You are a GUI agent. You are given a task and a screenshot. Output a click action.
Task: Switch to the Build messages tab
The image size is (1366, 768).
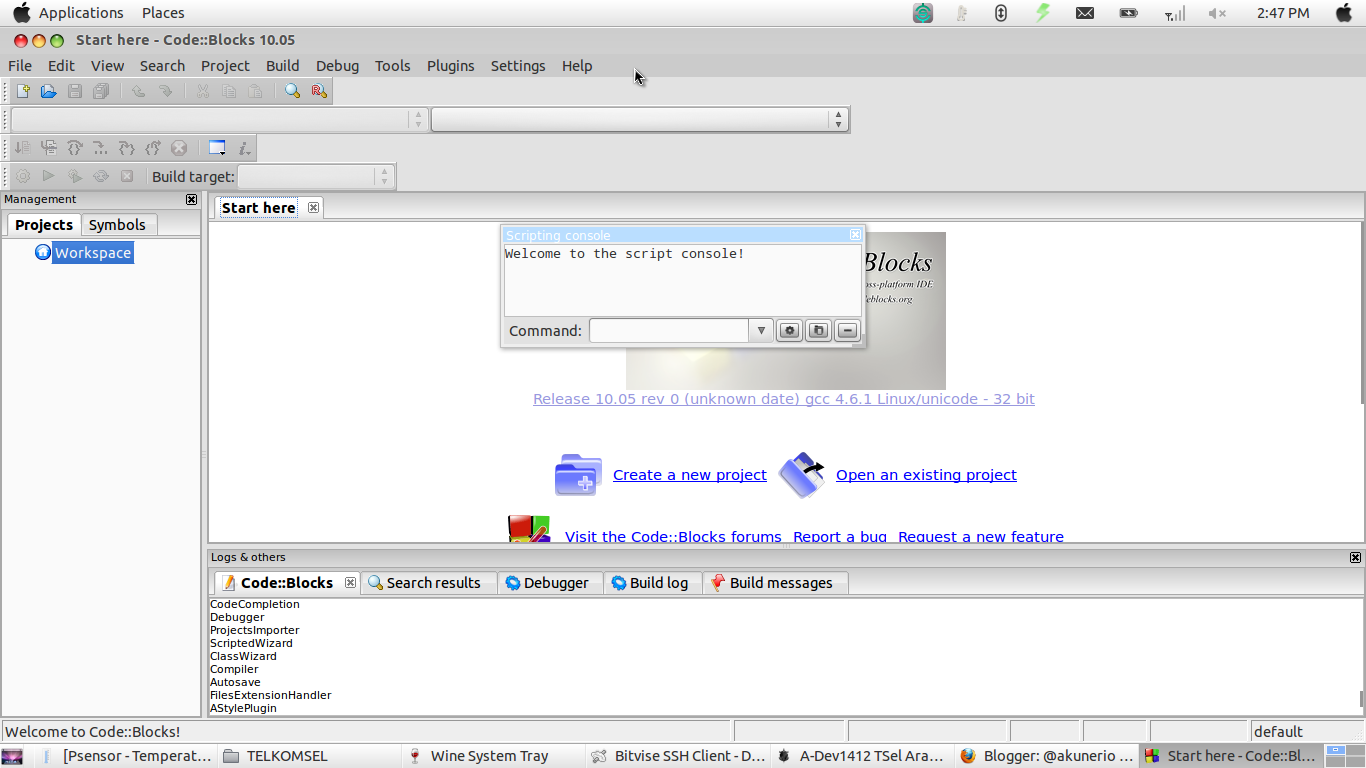pyautogui.click(x=776, y=583)
